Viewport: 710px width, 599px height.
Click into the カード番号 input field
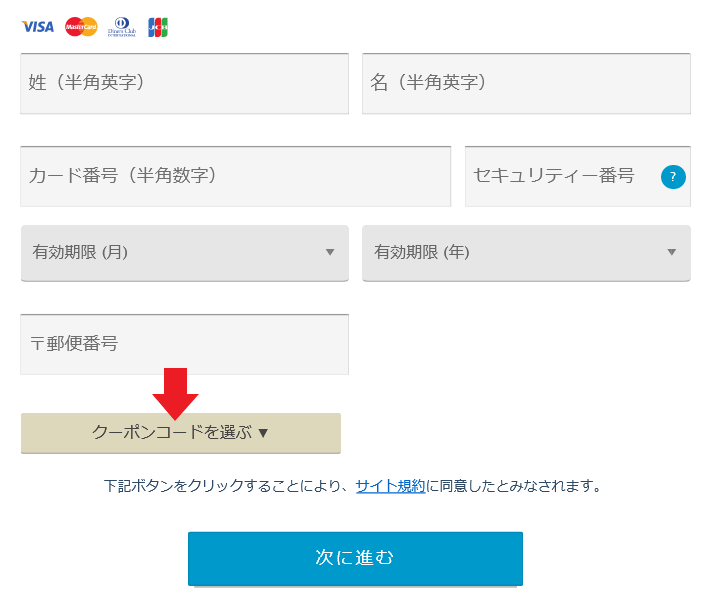point(235,176)
